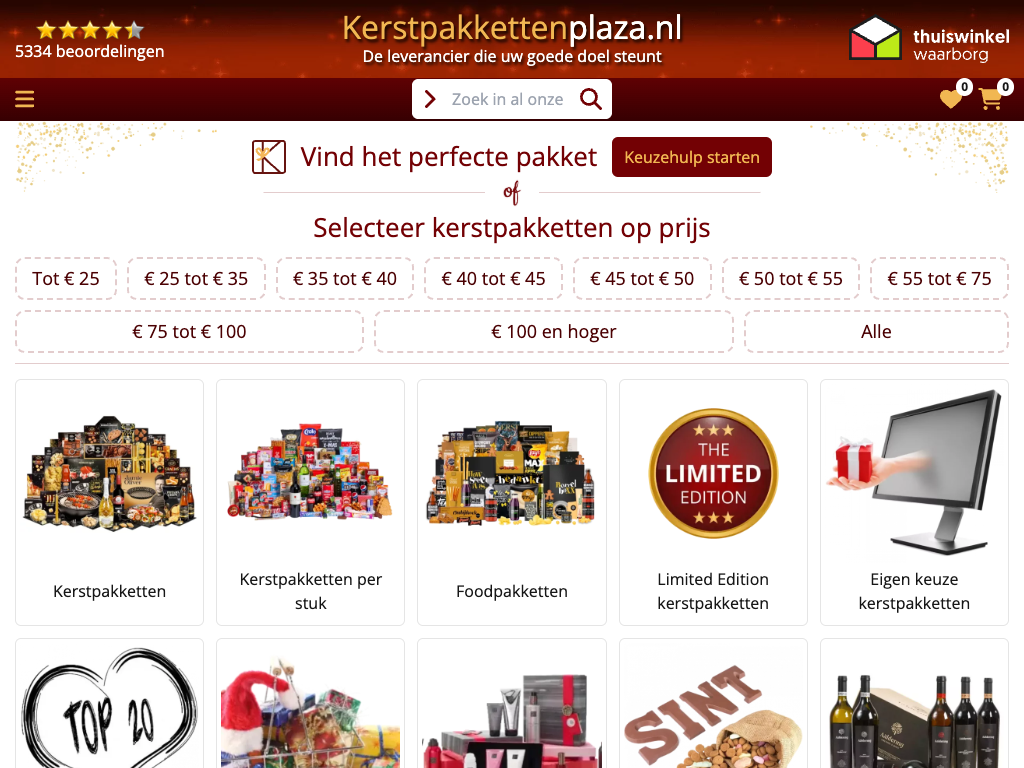Choose the € 100 en hoger filter
Viewport: 1024px width, 768px height.
[x=554, y=332]
